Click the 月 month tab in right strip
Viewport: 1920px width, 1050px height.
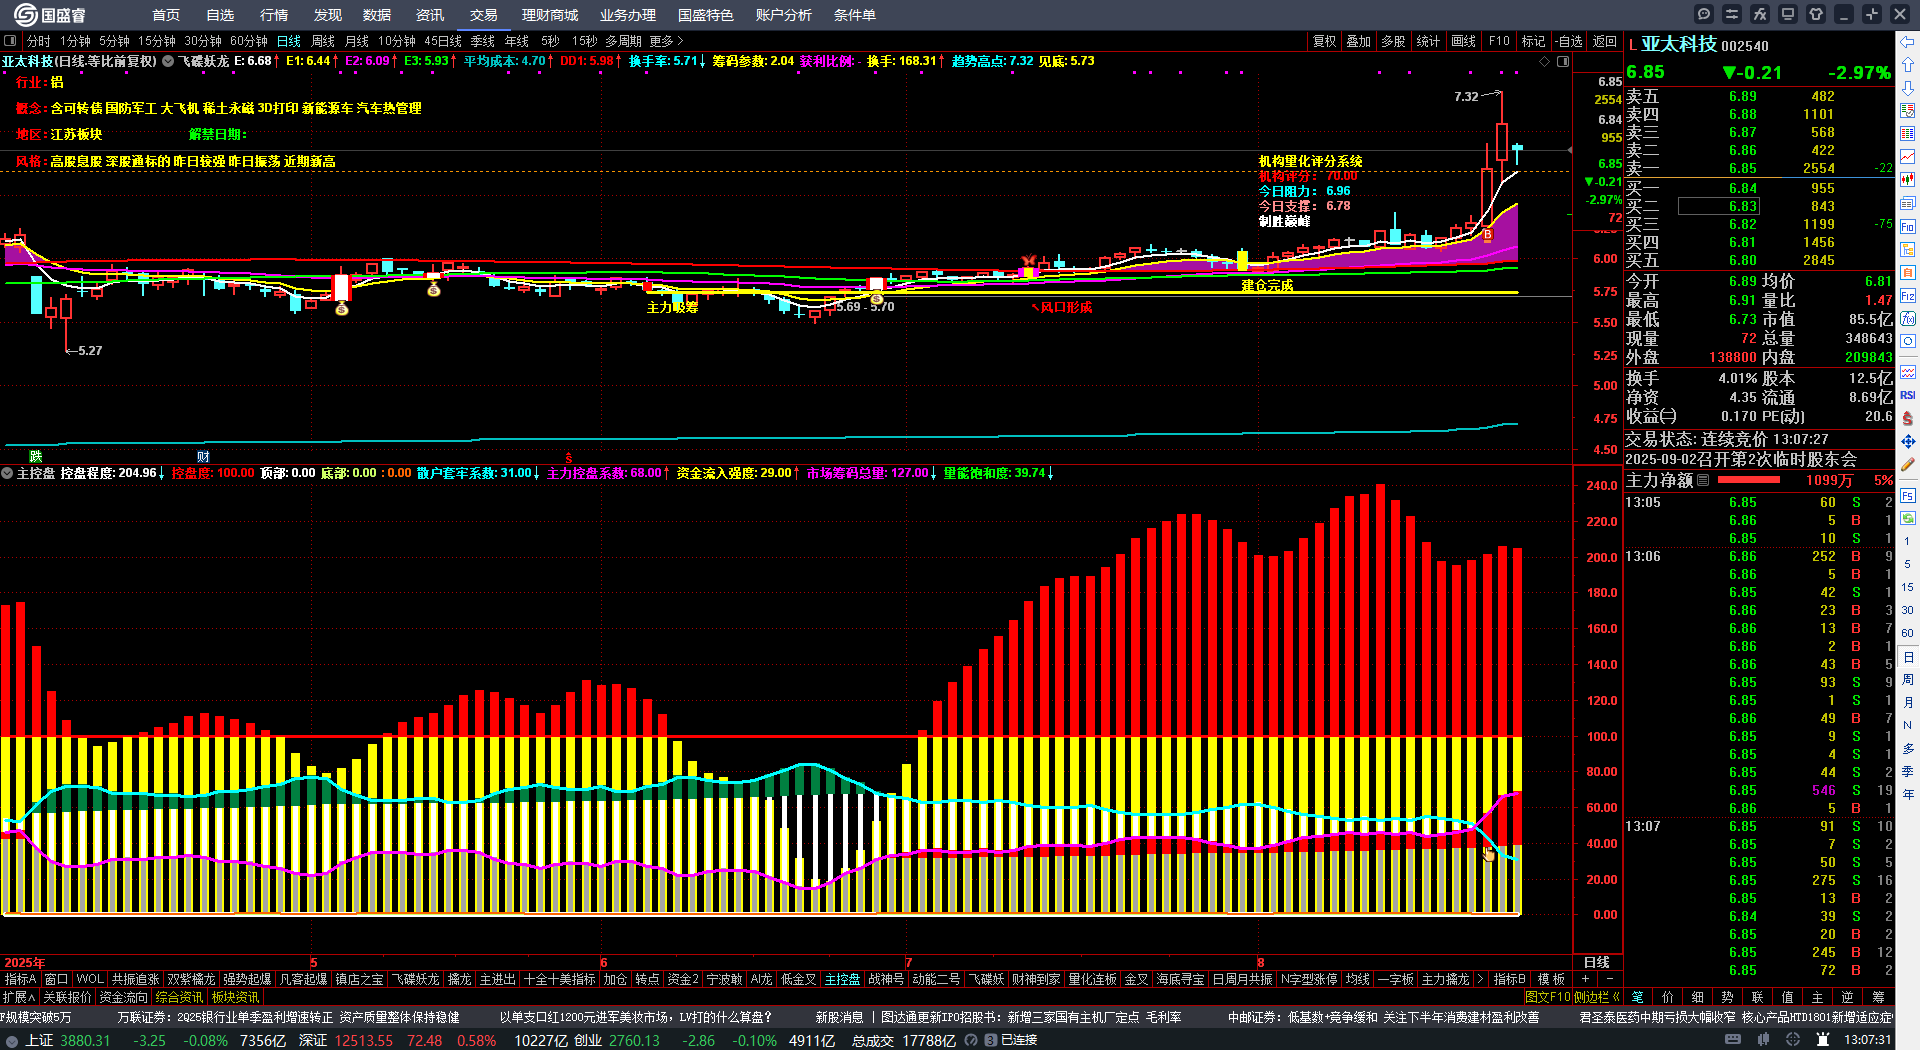1908,702
